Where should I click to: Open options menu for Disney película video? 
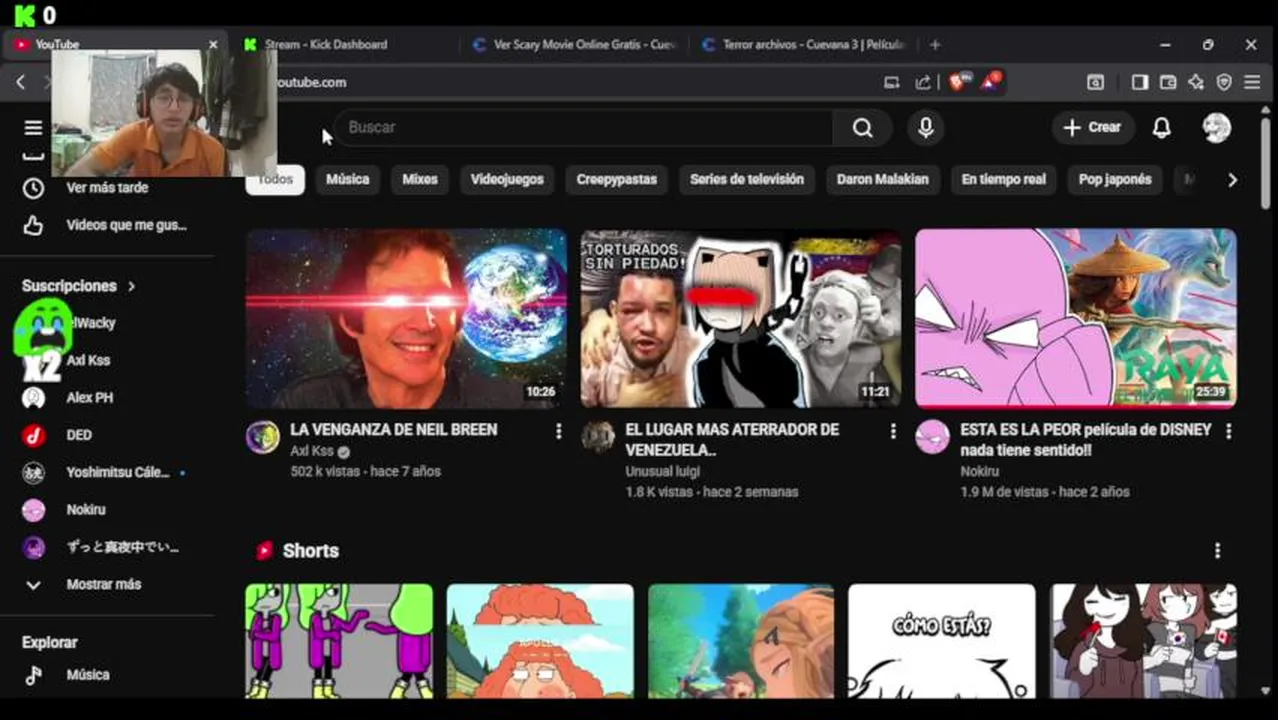1228,431
